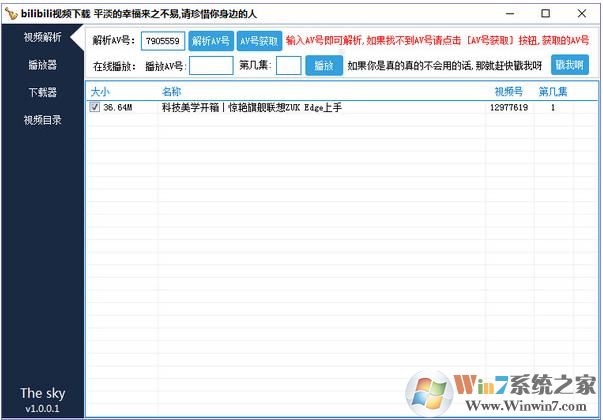Image resolution: width=603 pixels, height=420 pixels.
Task: Select the video title 科技美学开箱 row
Action: (252, 107)
